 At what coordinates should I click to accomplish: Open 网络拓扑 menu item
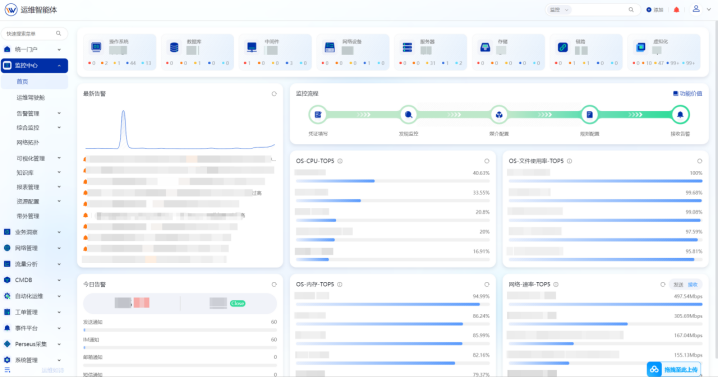(28, 142)
